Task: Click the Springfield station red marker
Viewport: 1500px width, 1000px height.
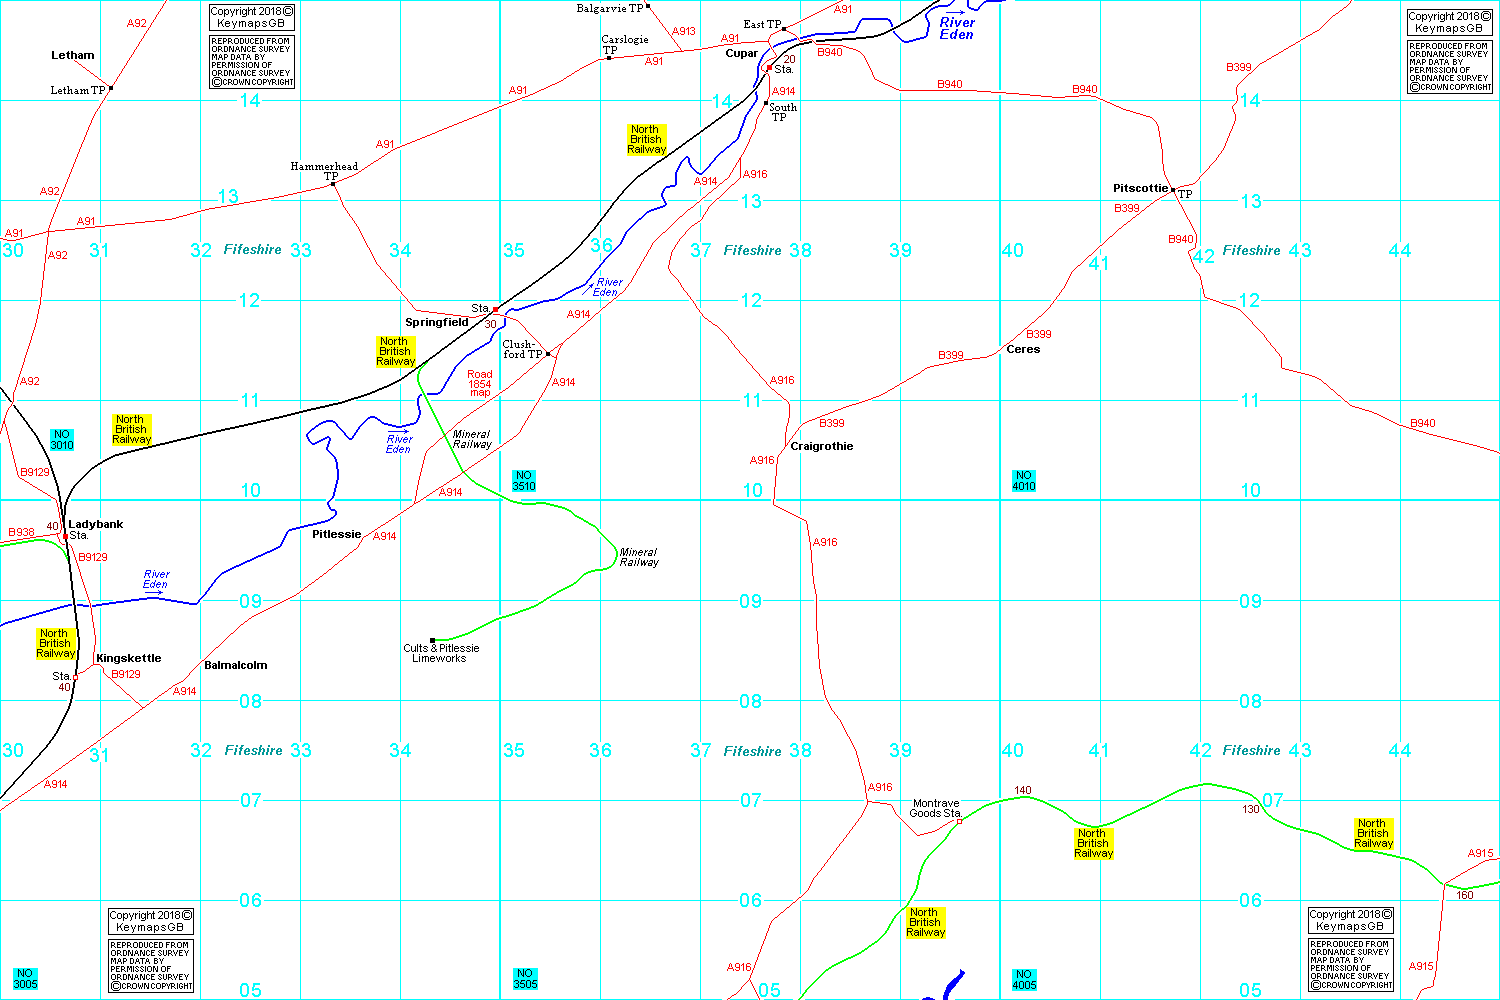Action: [x=495, y=310]
